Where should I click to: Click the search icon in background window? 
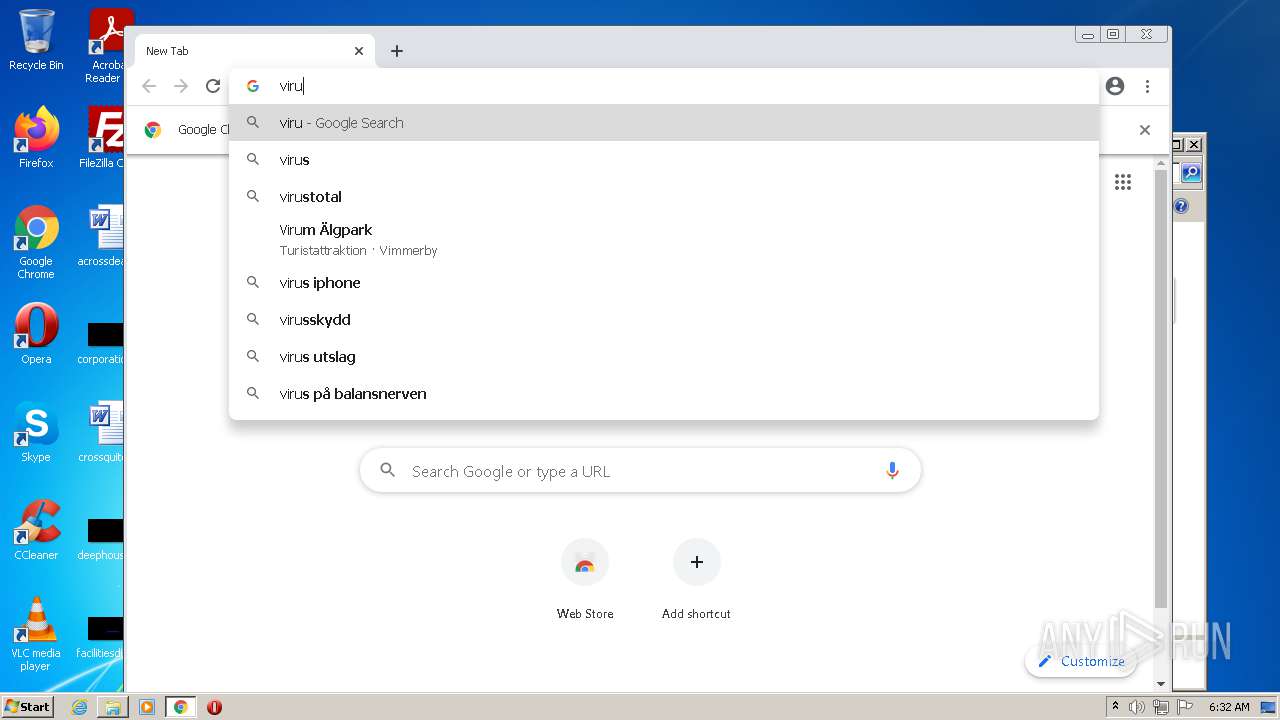click(1190, 173)
